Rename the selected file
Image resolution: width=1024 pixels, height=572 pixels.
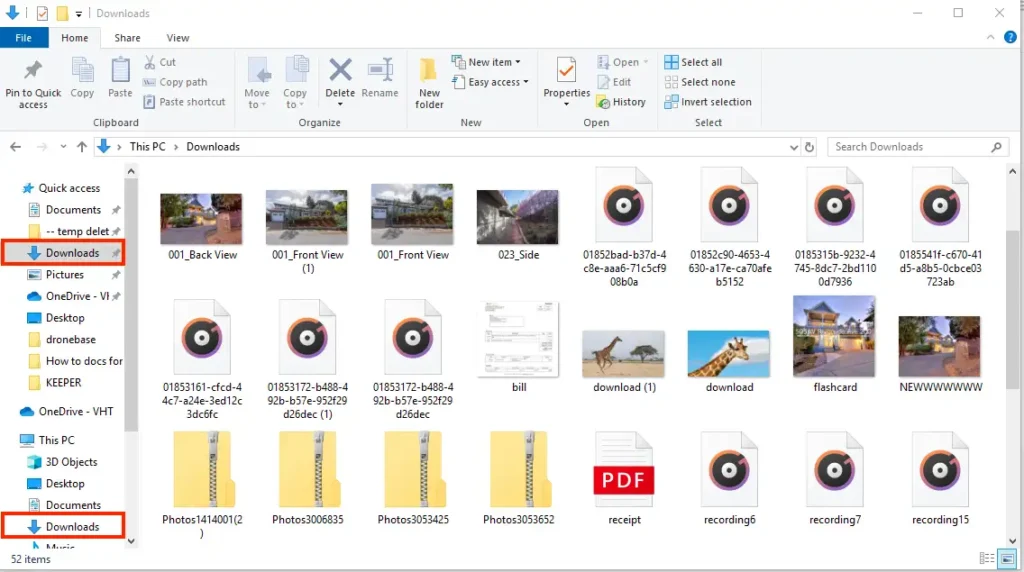click(380, 78)
